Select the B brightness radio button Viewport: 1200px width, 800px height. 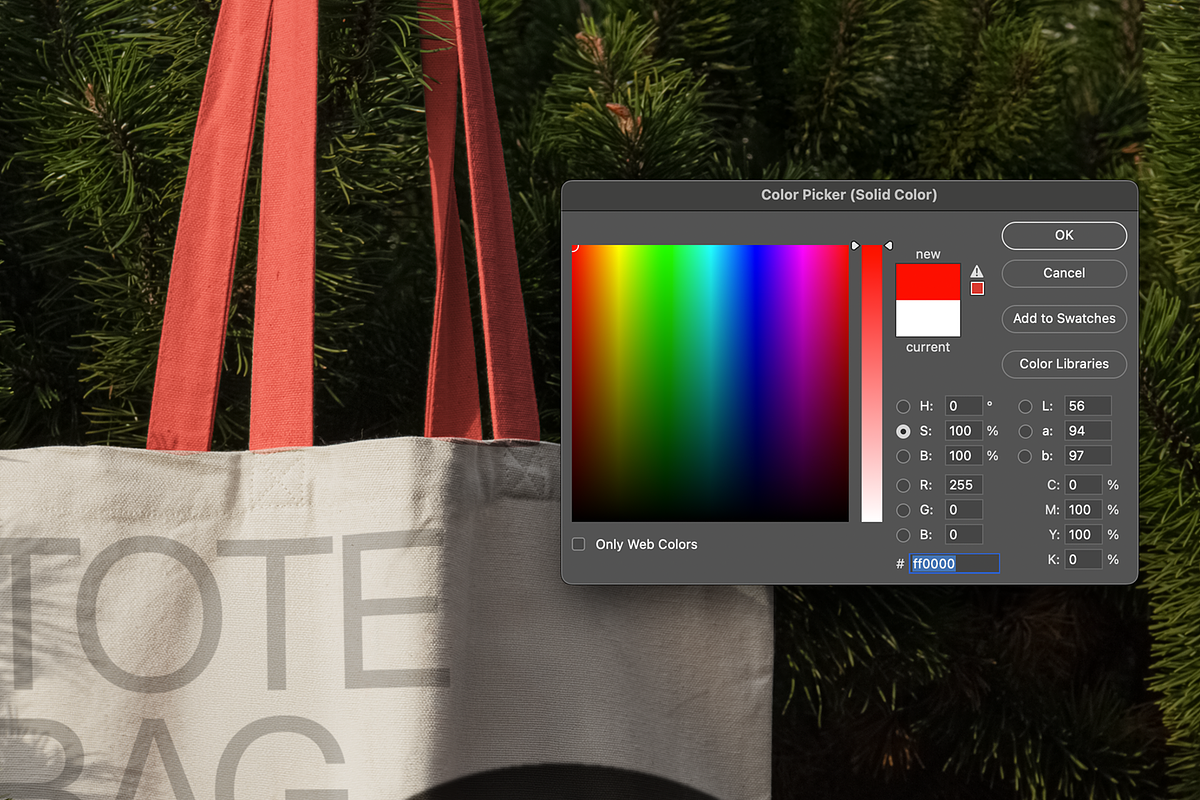[904, 456]
